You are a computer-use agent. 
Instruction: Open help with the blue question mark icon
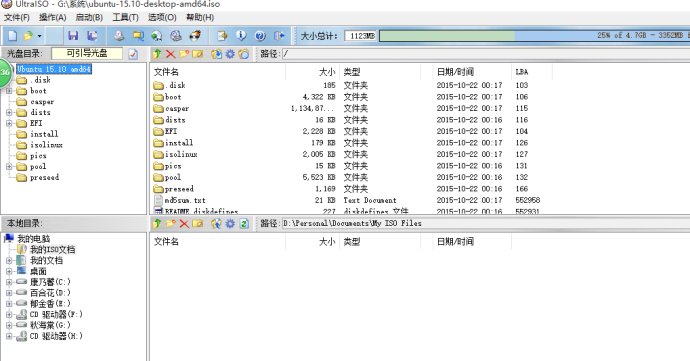[x=260, y=36]
